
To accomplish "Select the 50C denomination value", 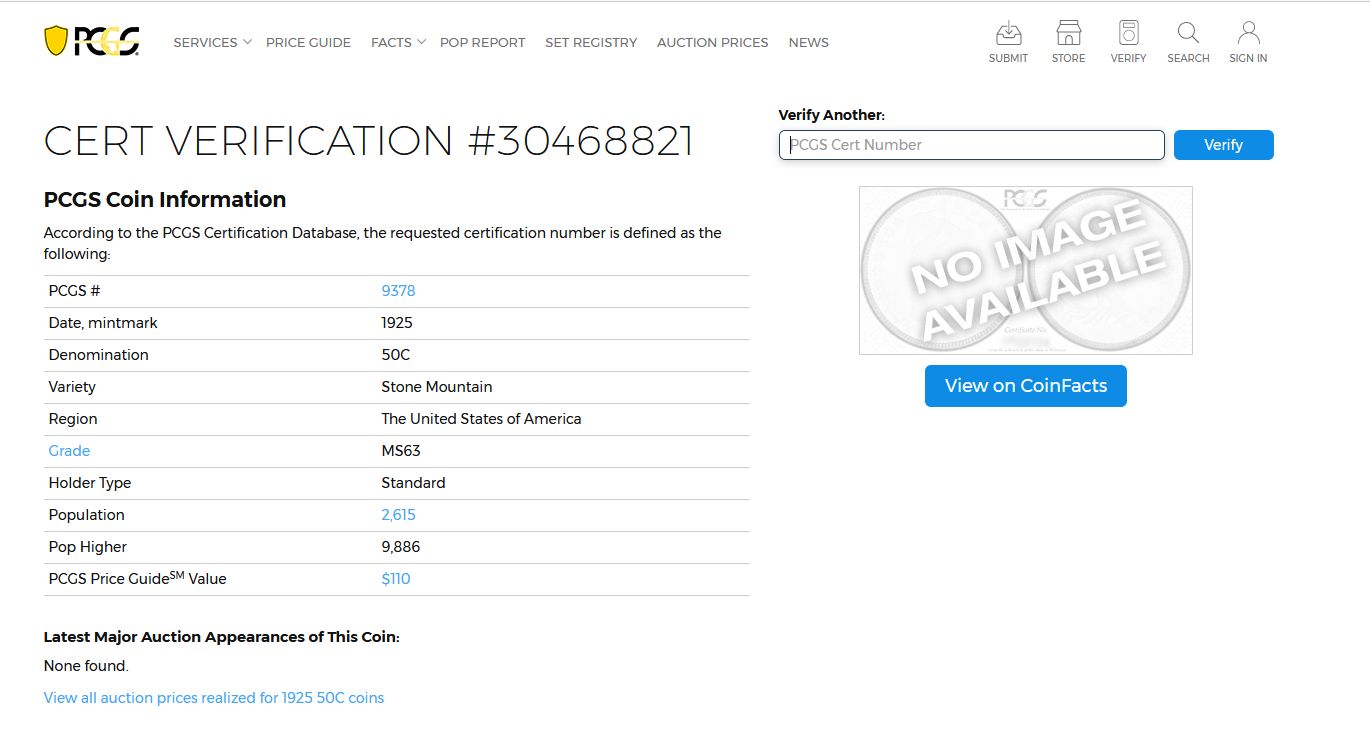I will [396, 355].
